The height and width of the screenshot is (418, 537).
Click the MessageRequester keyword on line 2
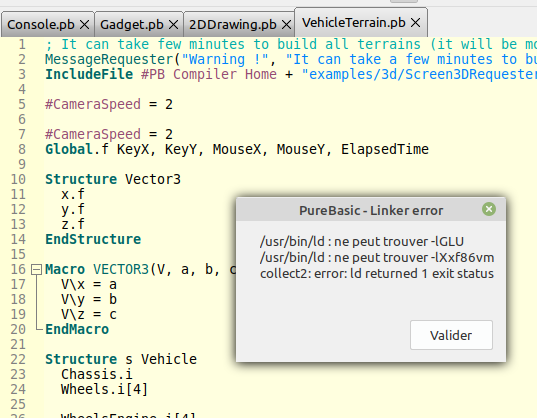point(110,59)
